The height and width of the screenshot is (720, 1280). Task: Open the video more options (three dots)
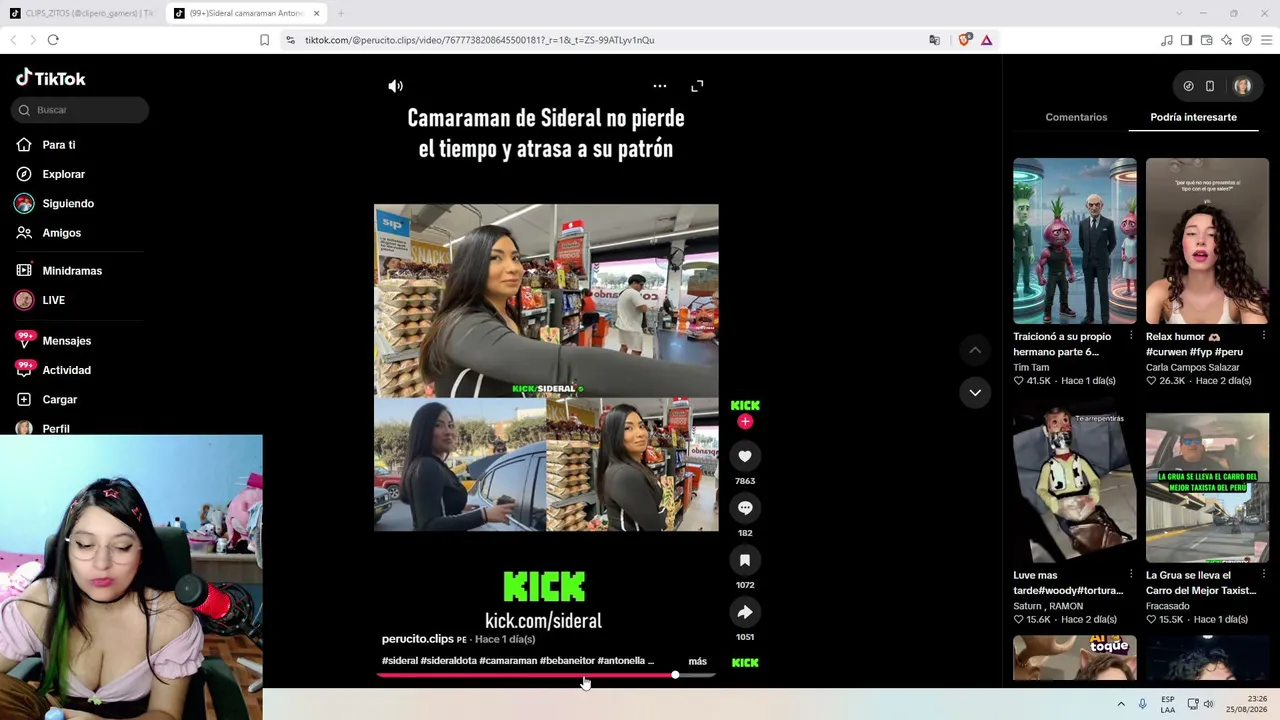point(660,86)
